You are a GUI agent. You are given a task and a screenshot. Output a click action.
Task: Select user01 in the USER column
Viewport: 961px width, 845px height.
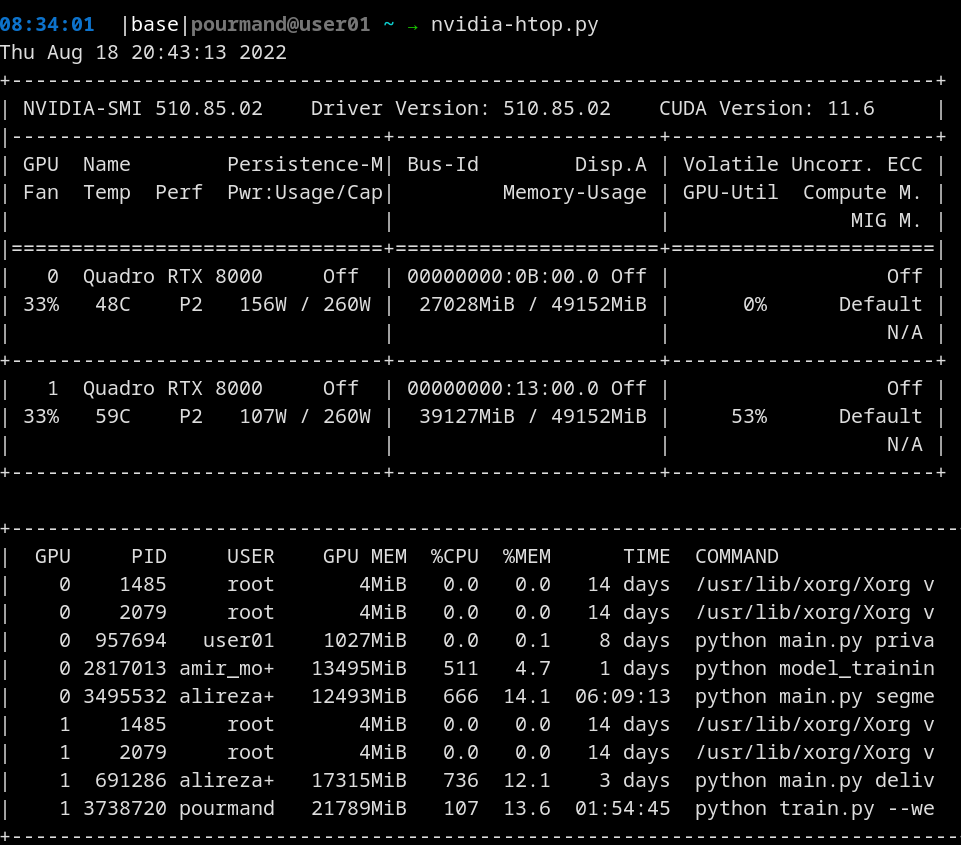pyautogui.click(x=238, y=640)
